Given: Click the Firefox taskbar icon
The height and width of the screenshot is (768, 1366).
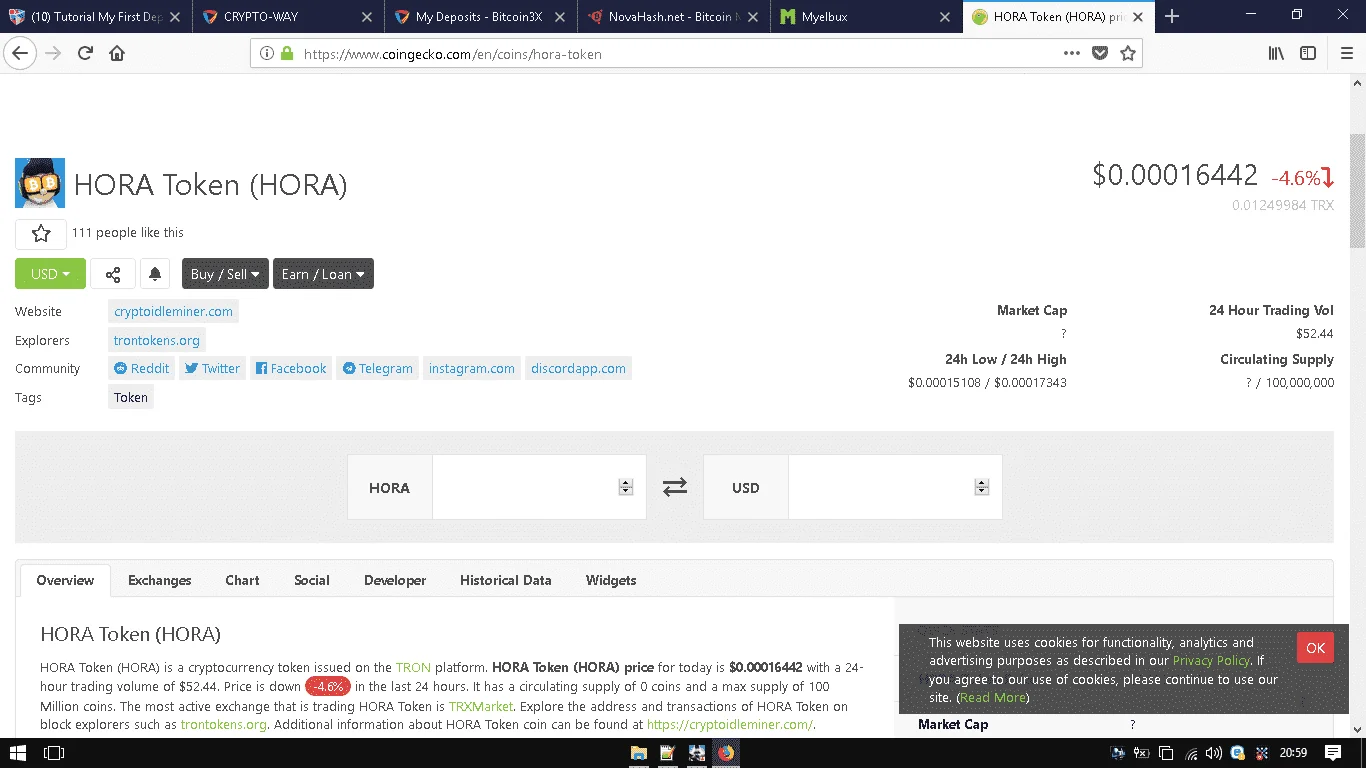Looking at the screenshot, I should [x=725, y=753].
